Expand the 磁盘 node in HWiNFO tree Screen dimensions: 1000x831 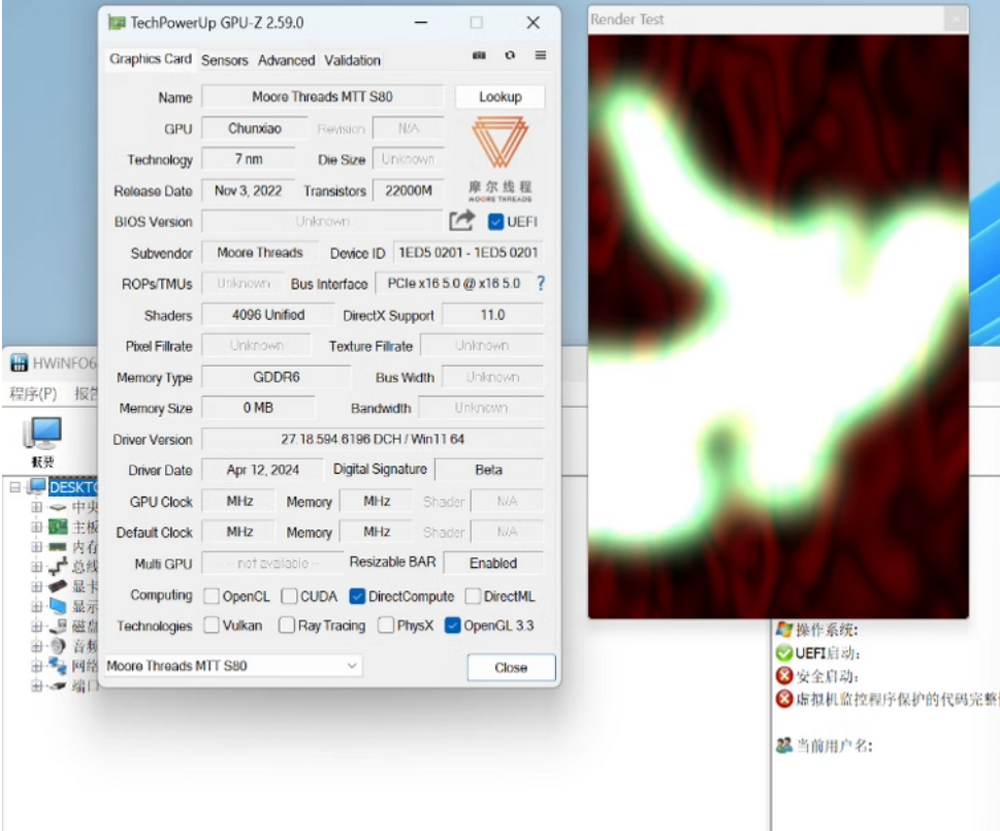[x=37, y=626]
